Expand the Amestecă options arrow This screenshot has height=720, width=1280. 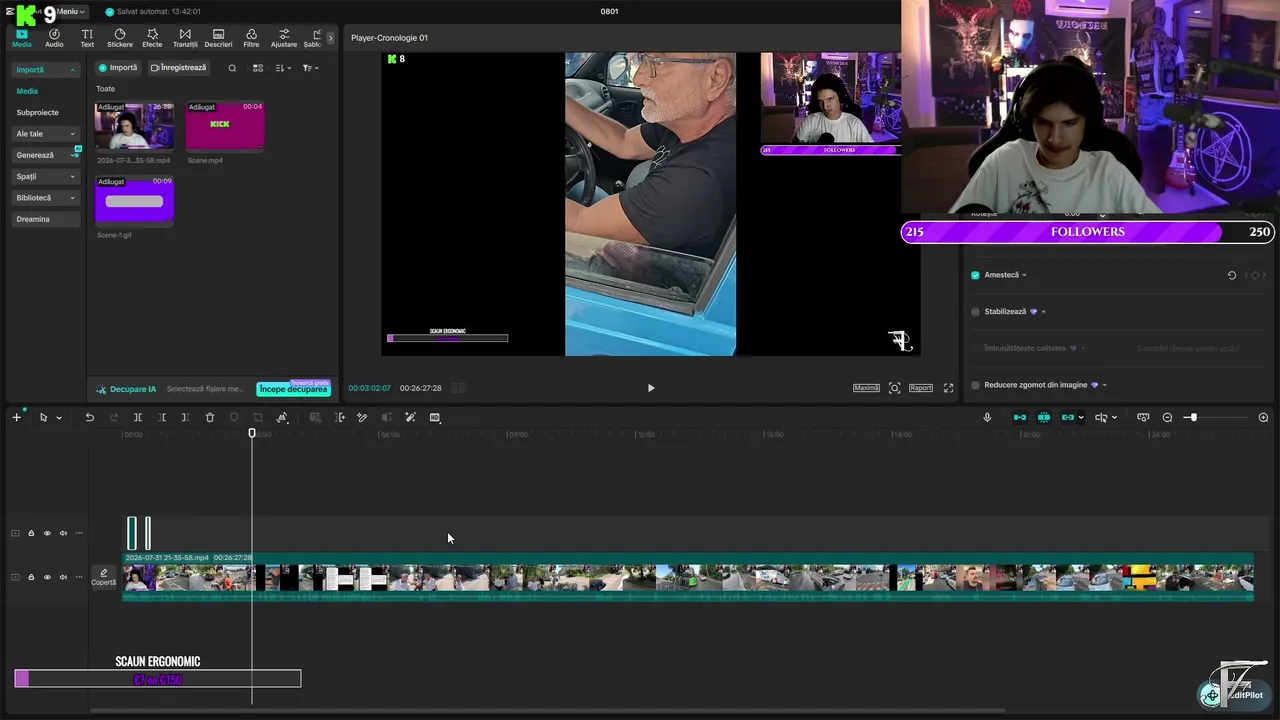[1024, 275]
